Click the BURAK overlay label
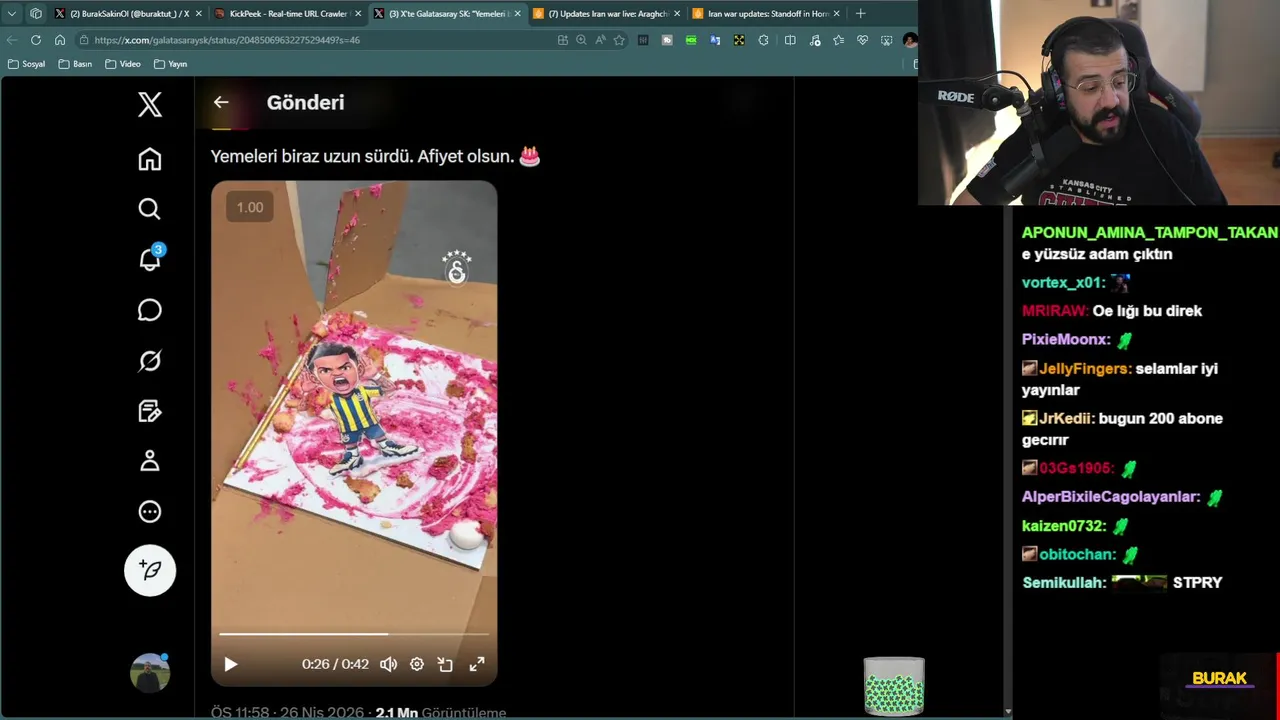This screenshot has width=1280, height=720. point(1219,678)
